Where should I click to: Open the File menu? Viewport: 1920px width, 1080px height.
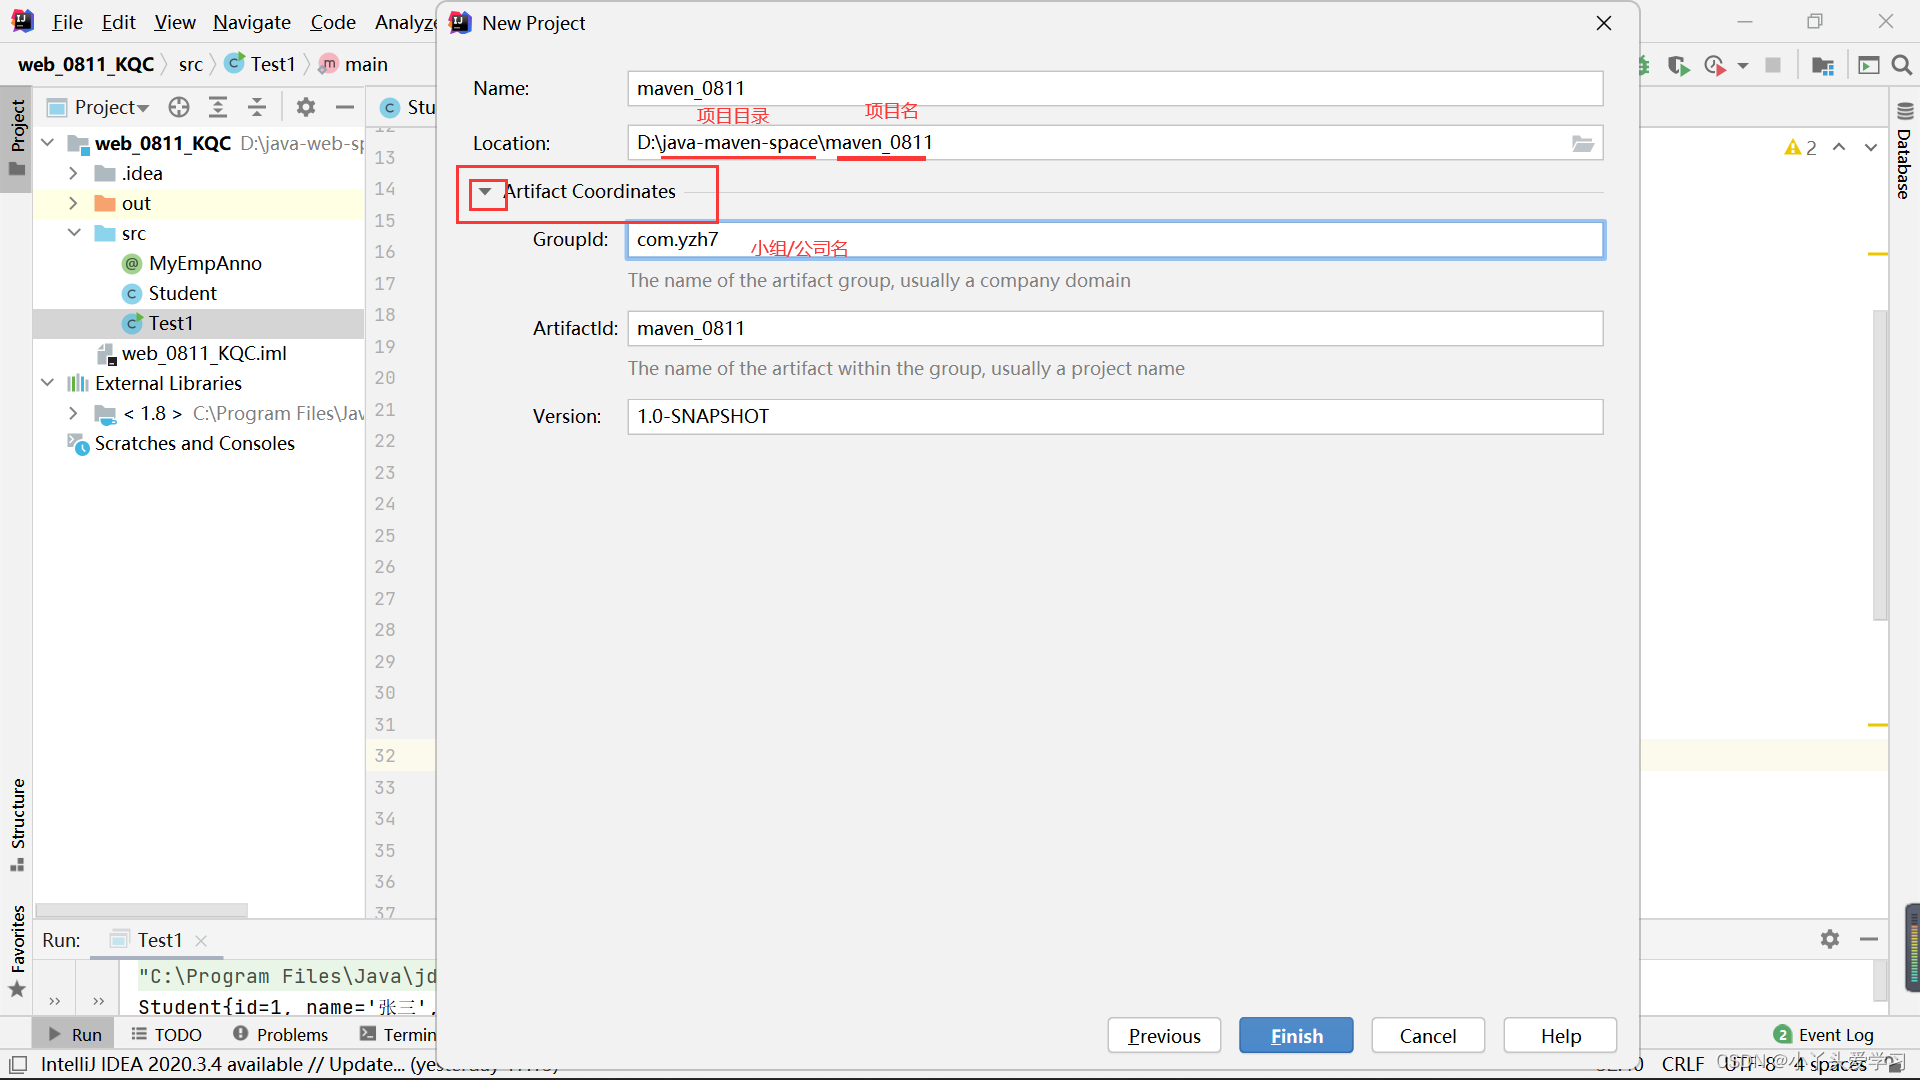coord(67,22)
